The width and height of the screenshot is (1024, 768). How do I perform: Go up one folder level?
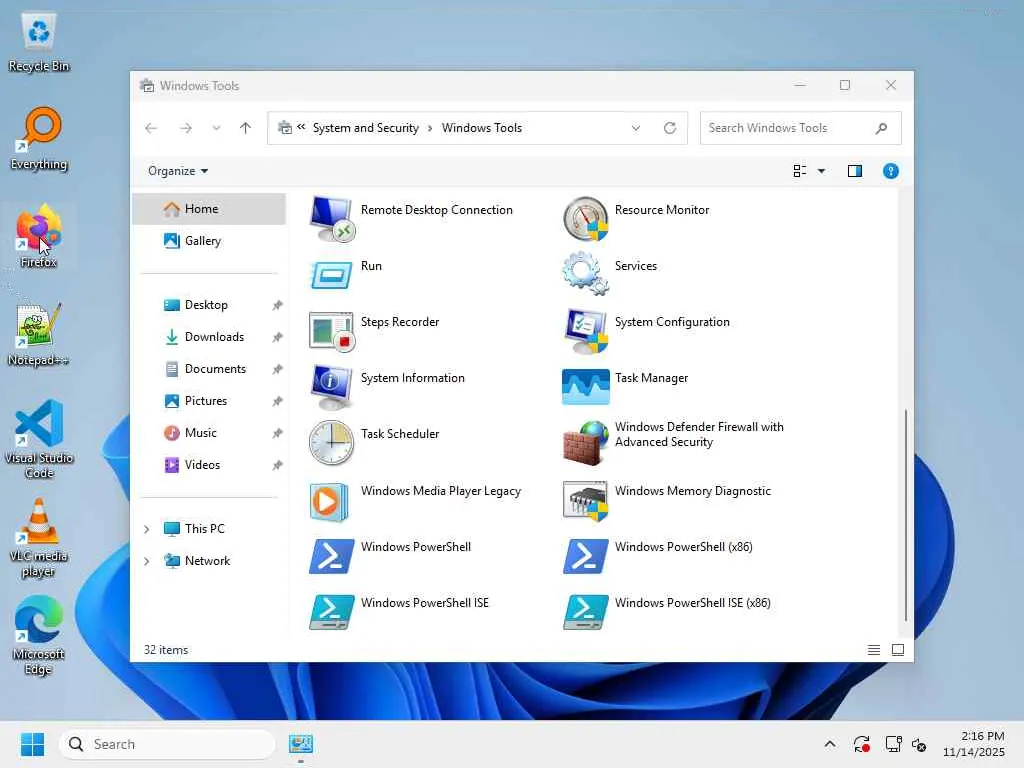(x=246, y=128)
